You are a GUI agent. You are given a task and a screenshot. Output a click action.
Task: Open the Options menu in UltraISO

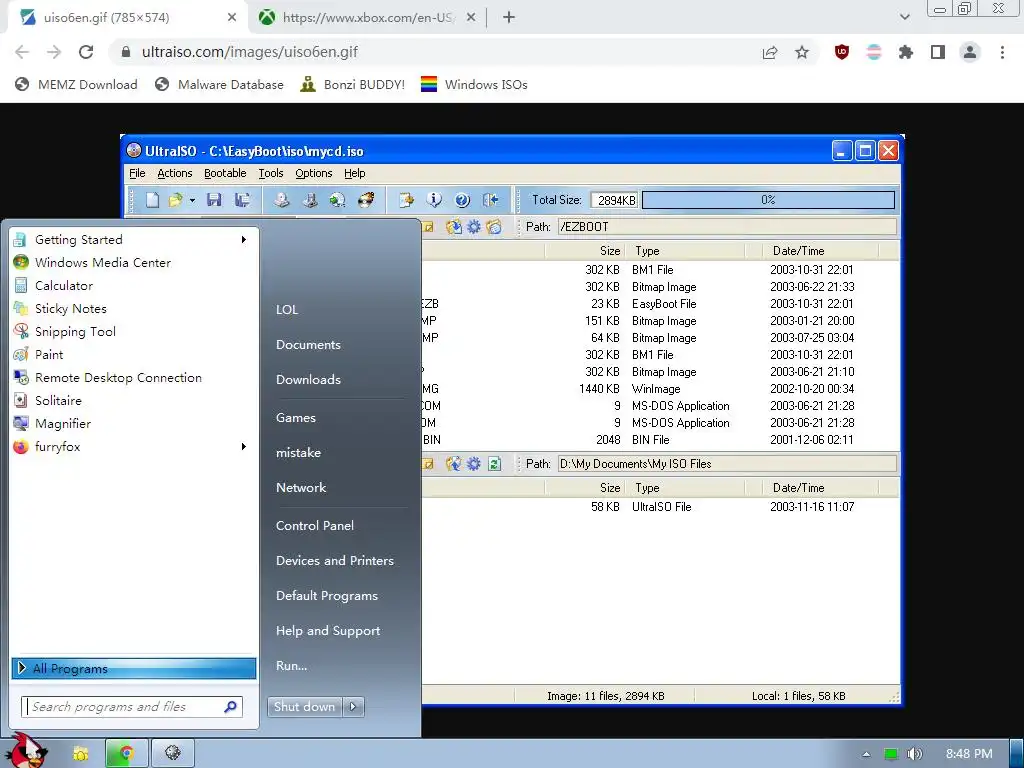coord(313,173)
